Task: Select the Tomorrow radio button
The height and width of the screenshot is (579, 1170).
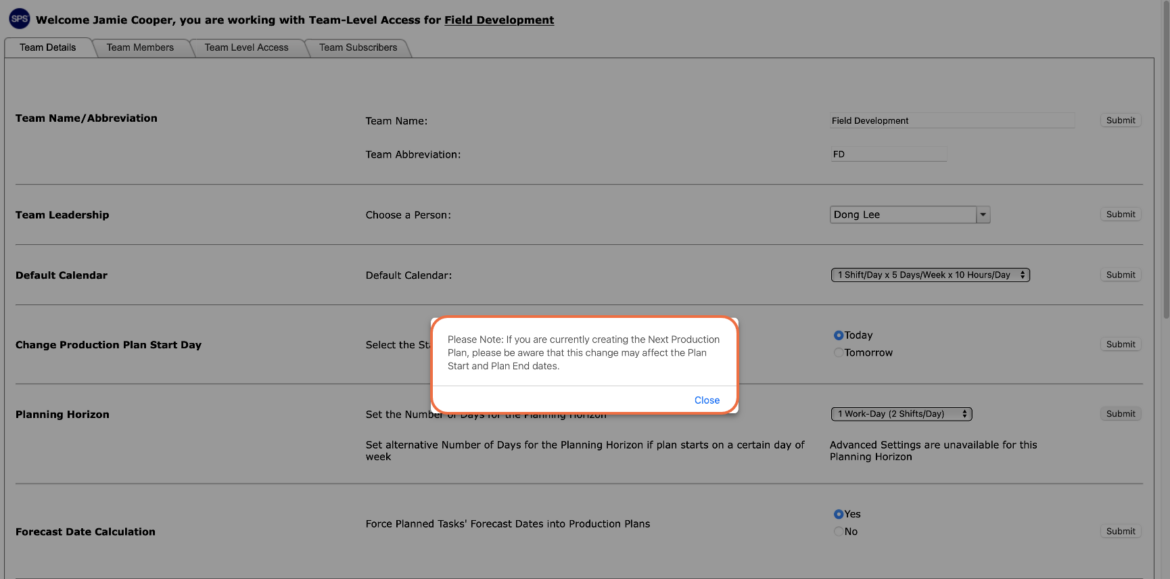Action: 839,353
